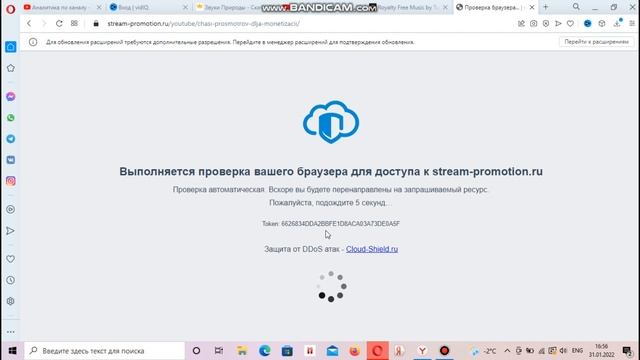
Task: Go back with the back arrow
Action: tap(29, 24)
